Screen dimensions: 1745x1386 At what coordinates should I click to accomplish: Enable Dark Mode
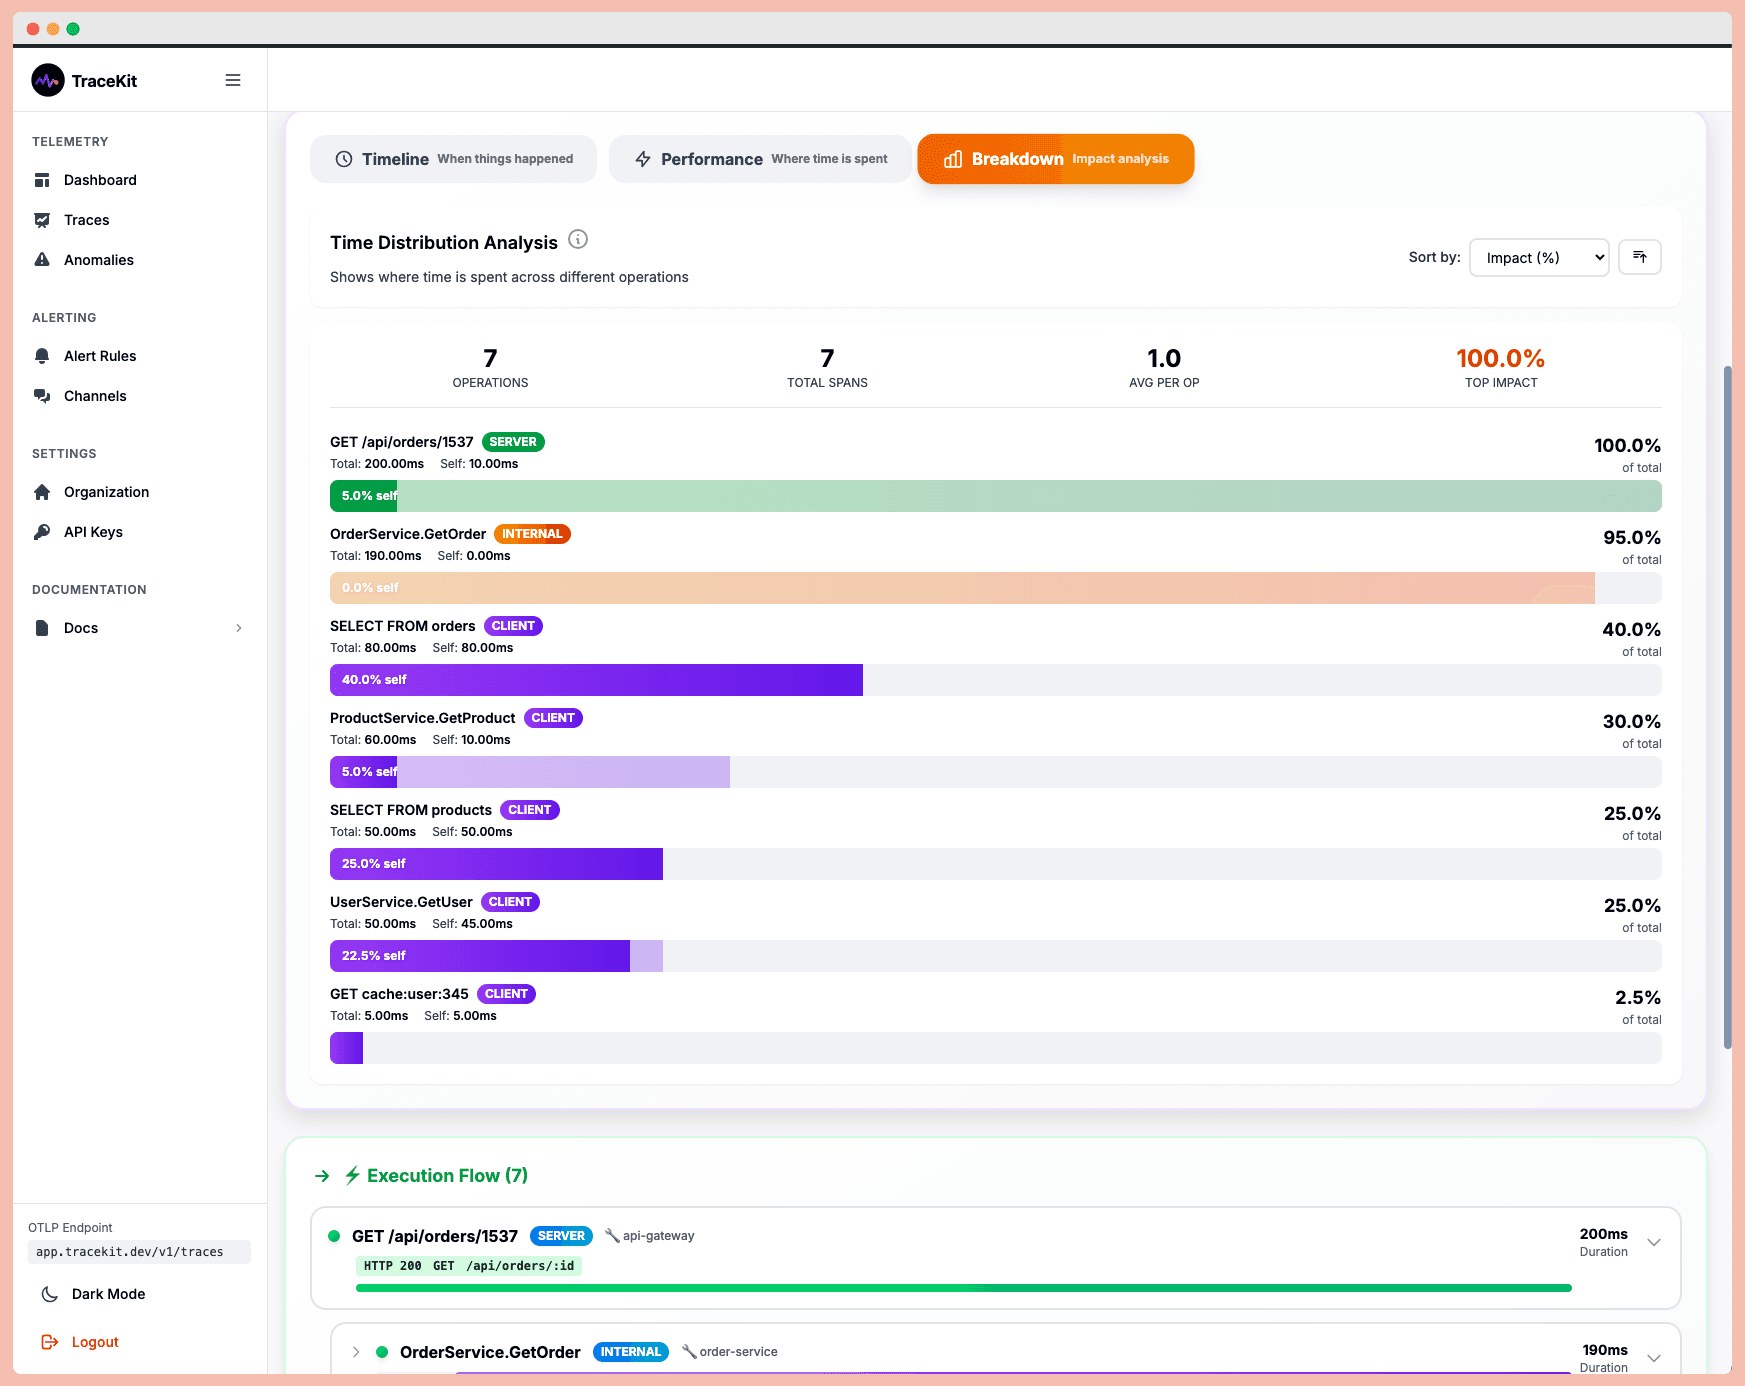[x=105, y=1294]
